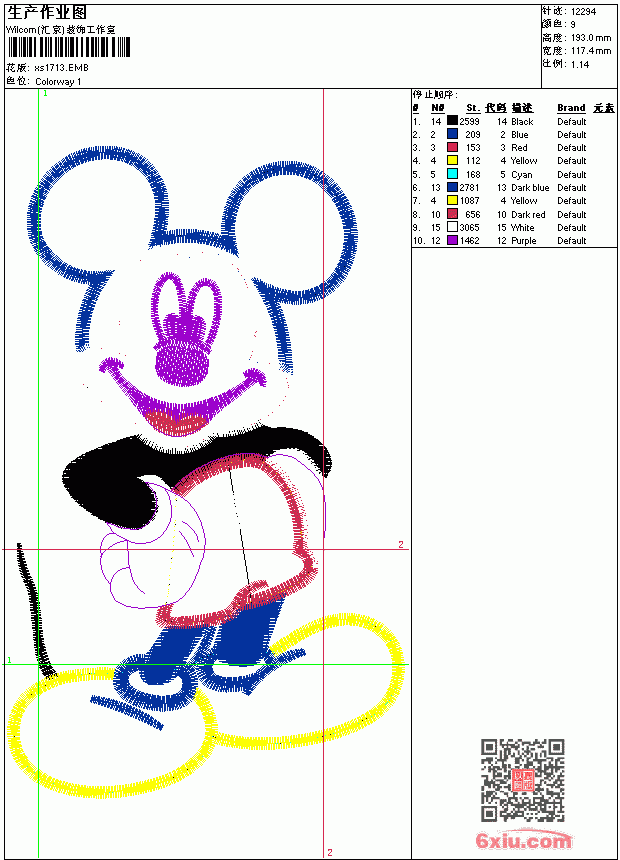Choose the Cyan color swatch
620x860 pixels.
[452, 174]
